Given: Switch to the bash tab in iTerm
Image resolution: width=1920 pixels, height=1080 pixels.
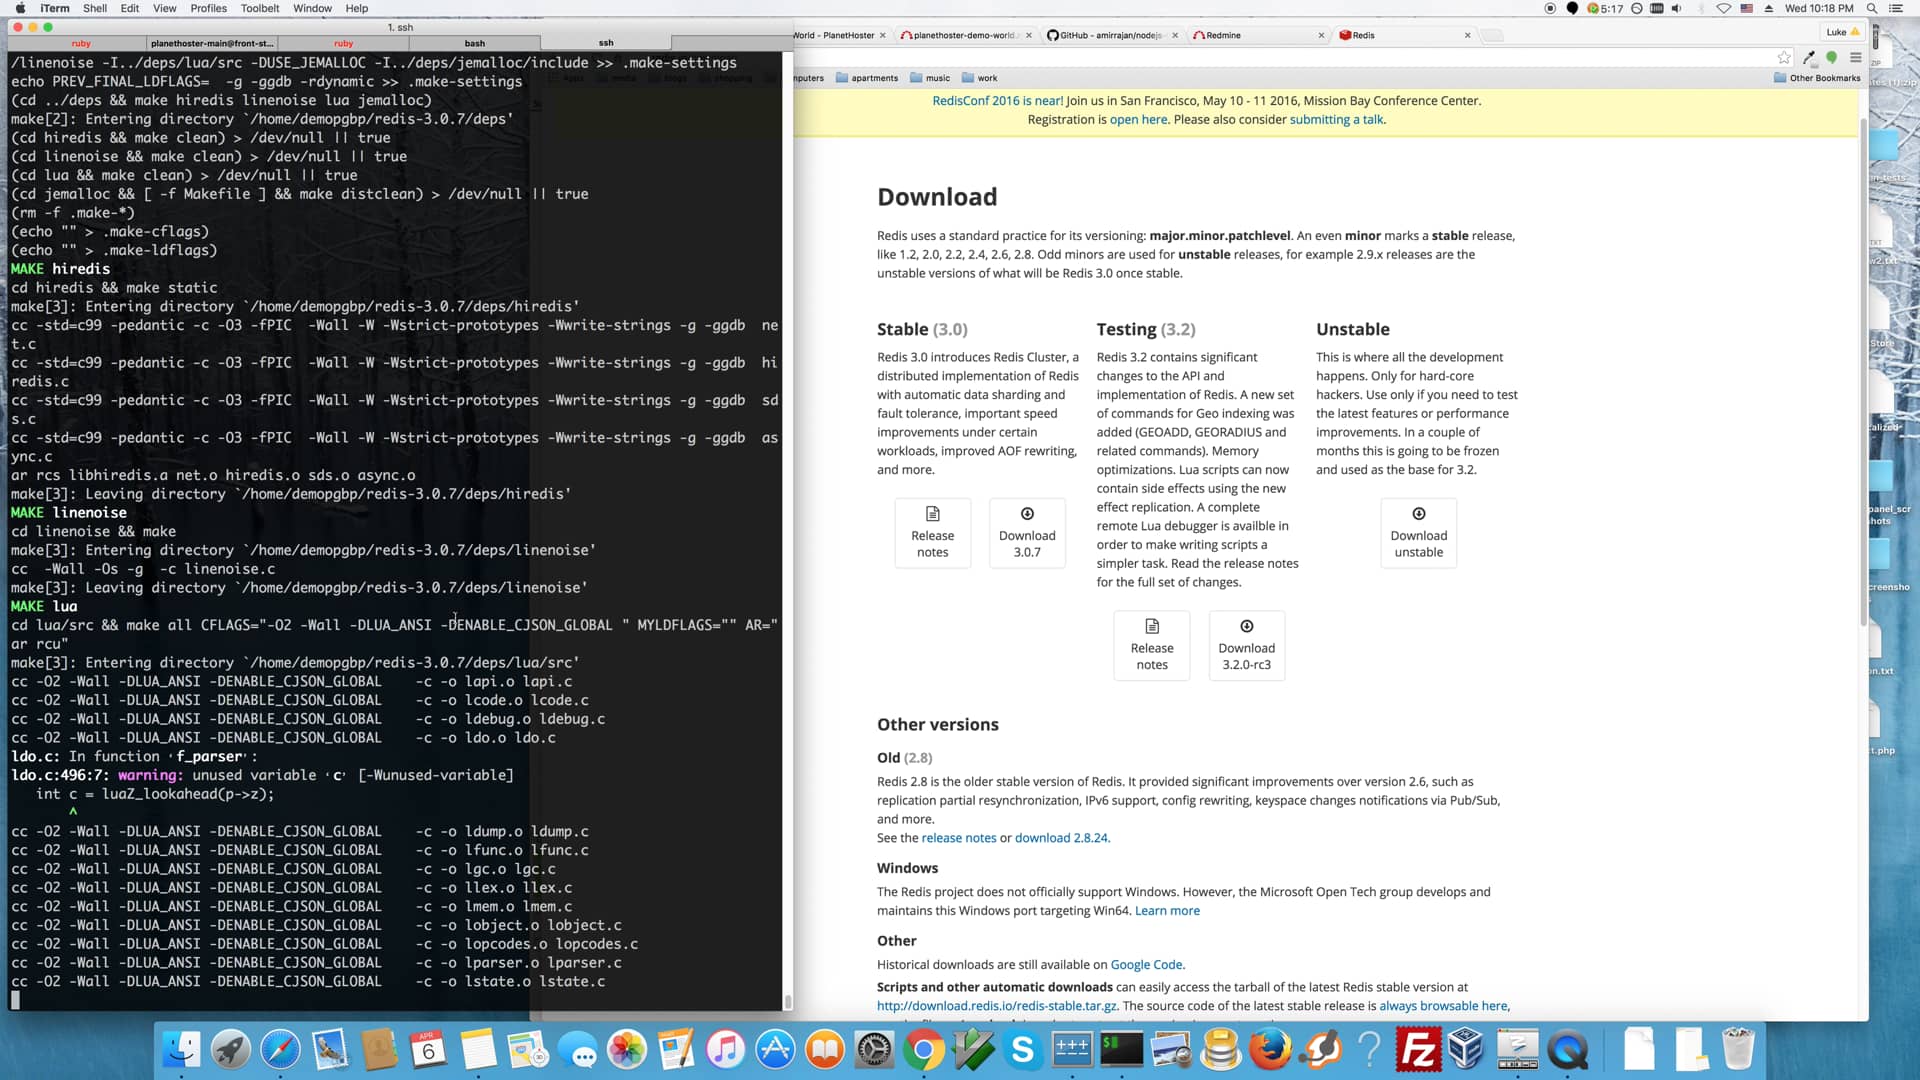Looking at the screenshot, I should click(475, 43).
